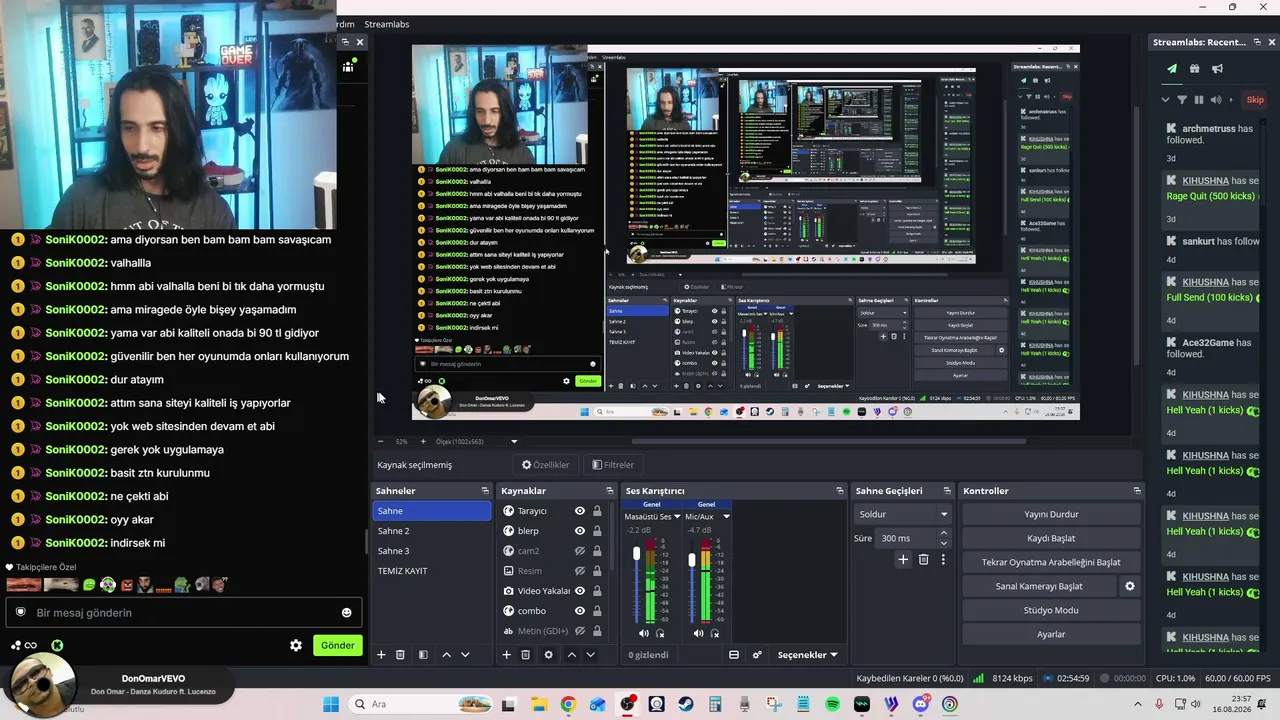Open the Streamlabs megaphone alerts icon
This screenshot has height=720, width=1280.
[1217, 69]
